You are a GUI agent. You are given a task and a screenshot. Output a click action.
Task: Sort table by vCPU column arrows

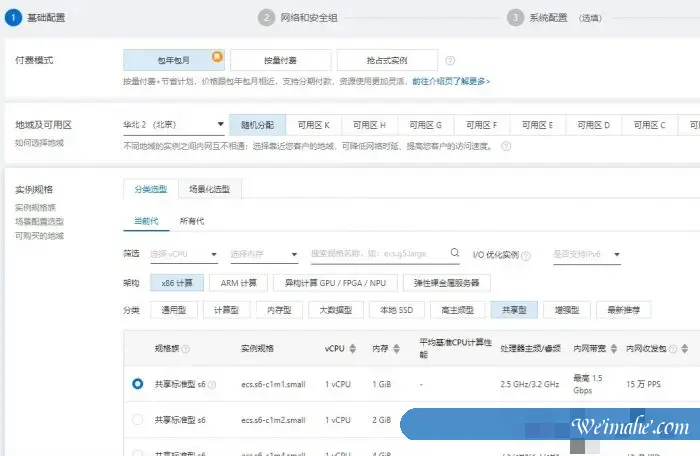coord(353,348)
